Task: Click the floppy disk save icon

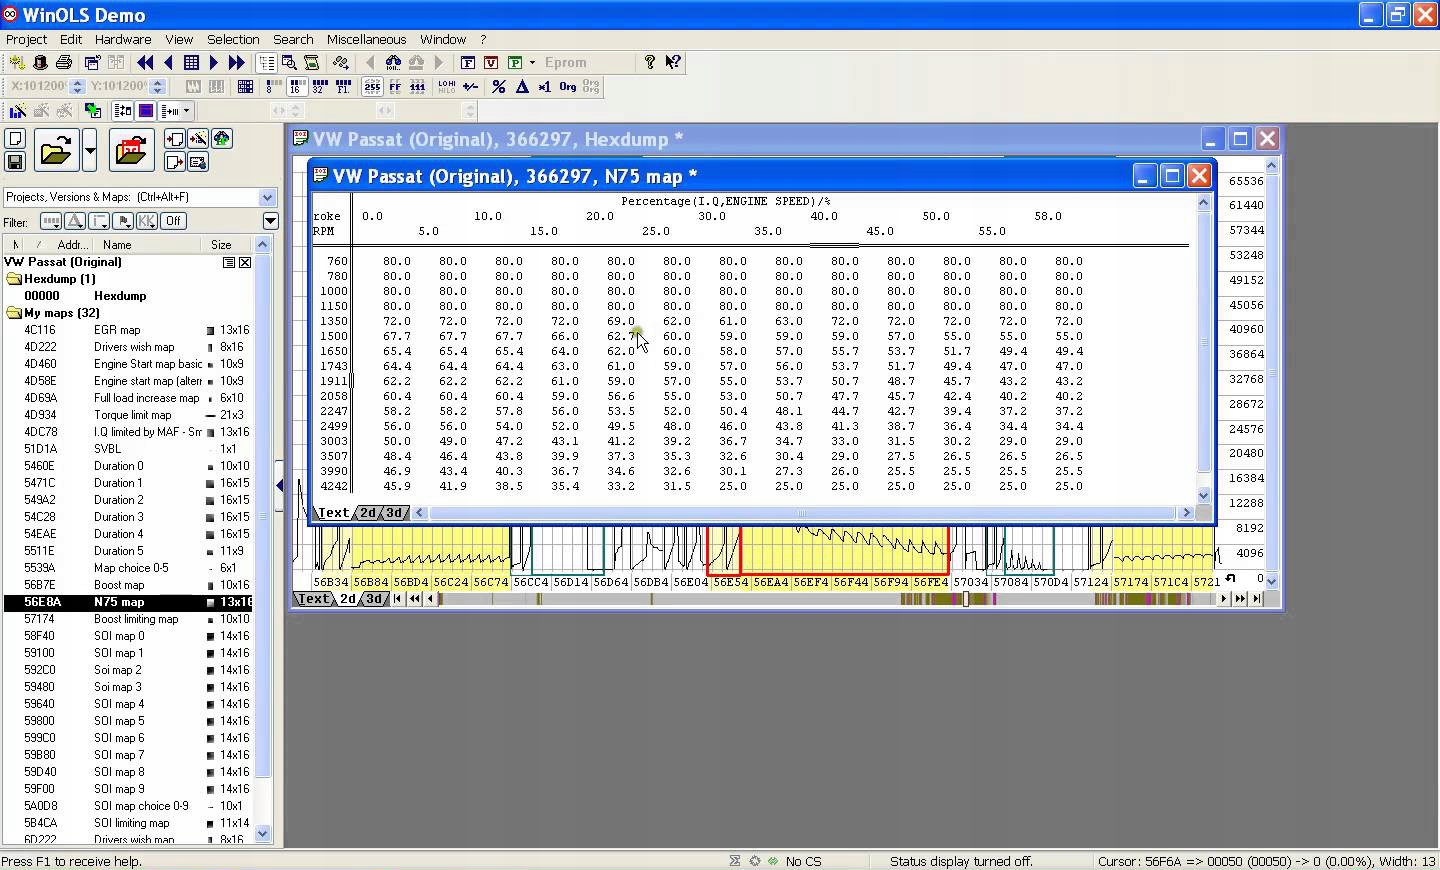Action: click(x=15, y=161)
